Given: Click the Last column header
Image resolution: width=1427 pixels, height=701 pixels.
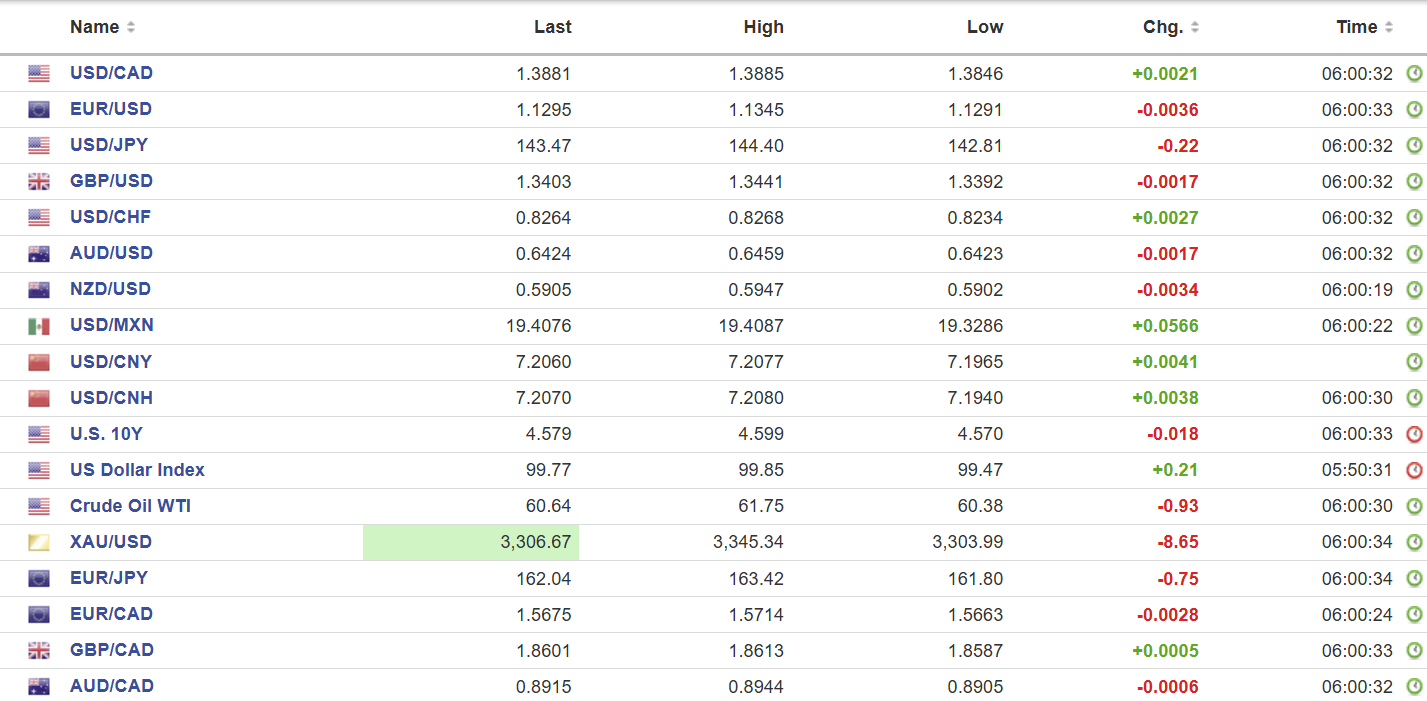Looking at the screenshot, I should coord(552,27).
